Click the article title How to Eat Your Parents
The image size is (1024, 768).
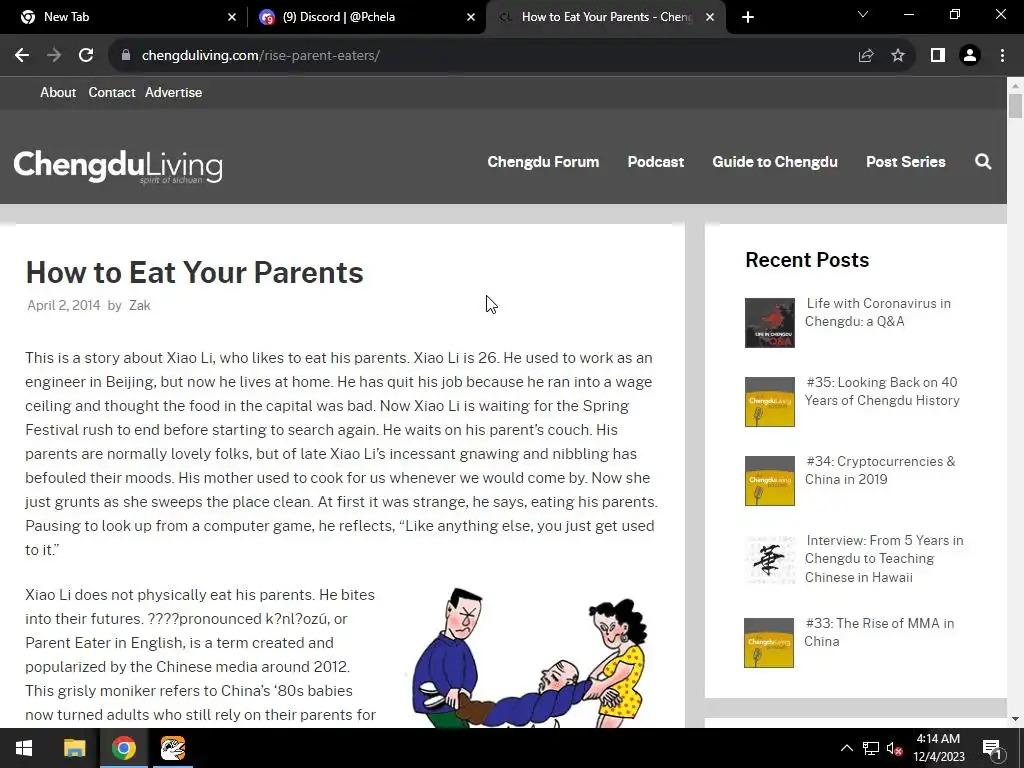click(194, 272)
